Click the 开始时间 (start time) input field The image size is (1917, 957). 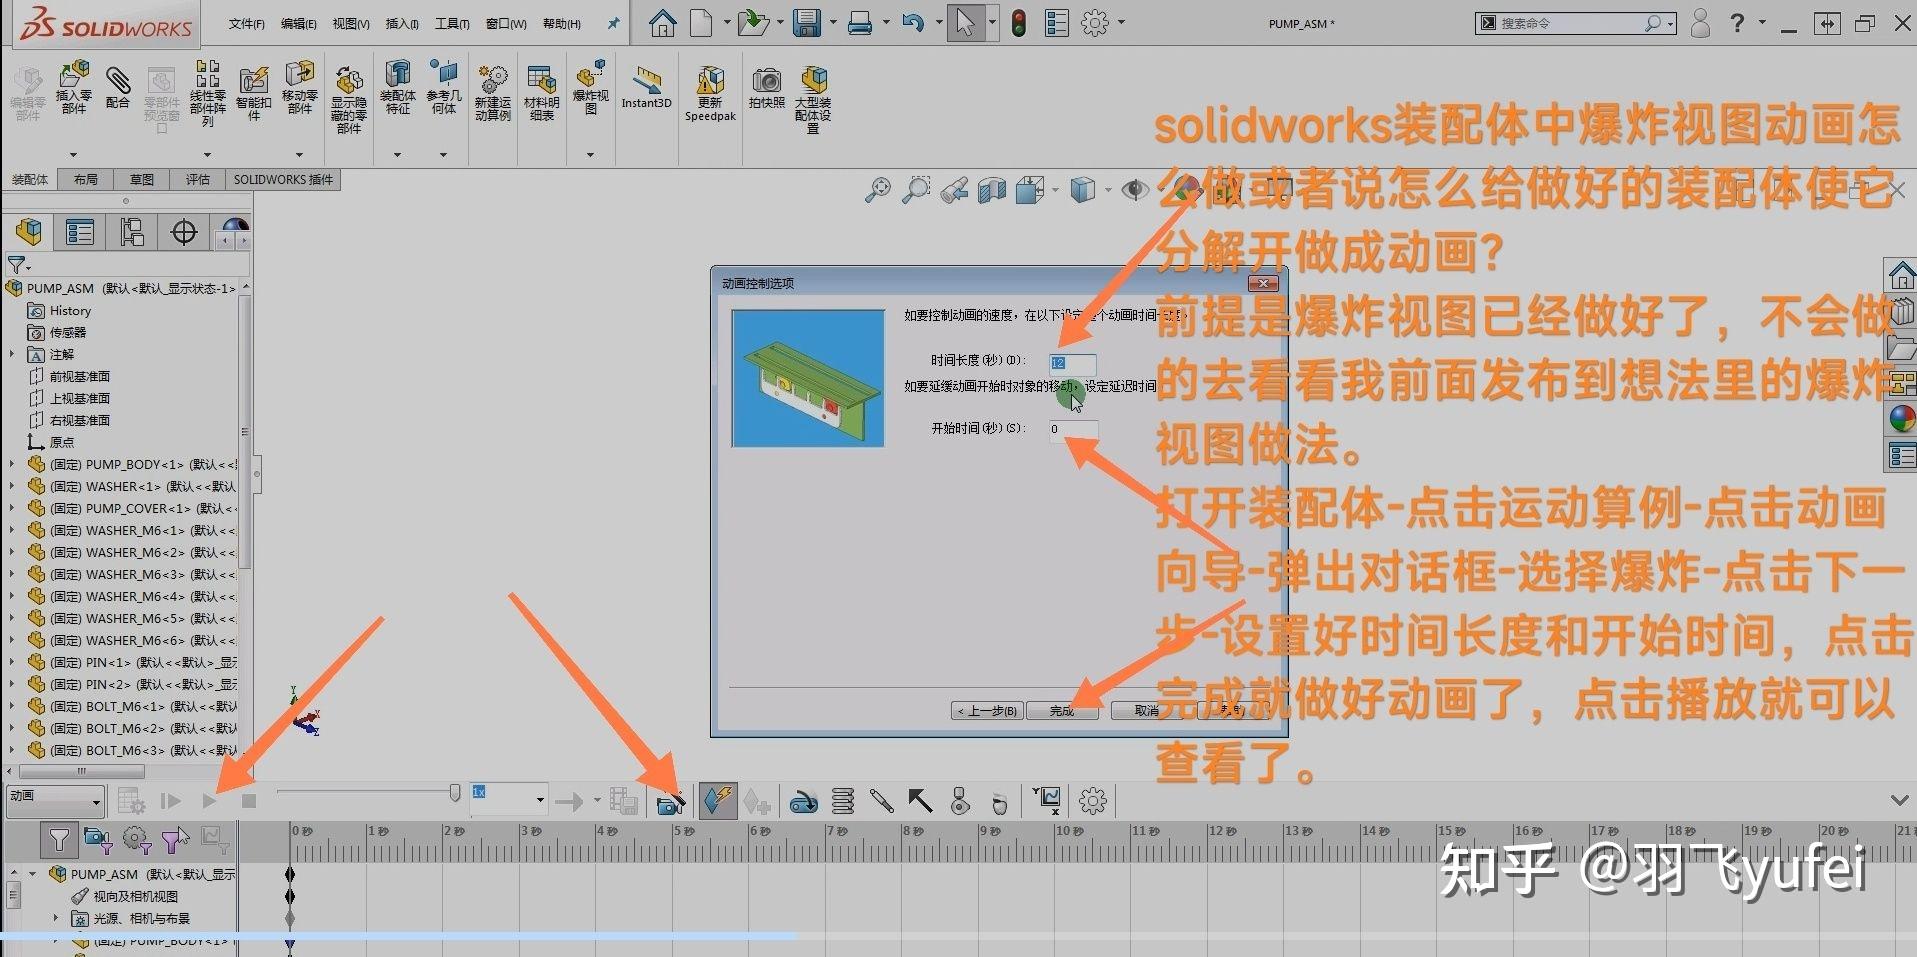point(1073,430)
